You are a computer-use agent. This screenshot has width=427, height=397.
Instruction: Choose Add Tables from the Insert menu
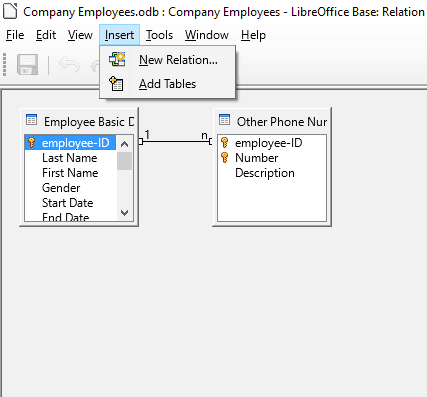click(168, 84)
